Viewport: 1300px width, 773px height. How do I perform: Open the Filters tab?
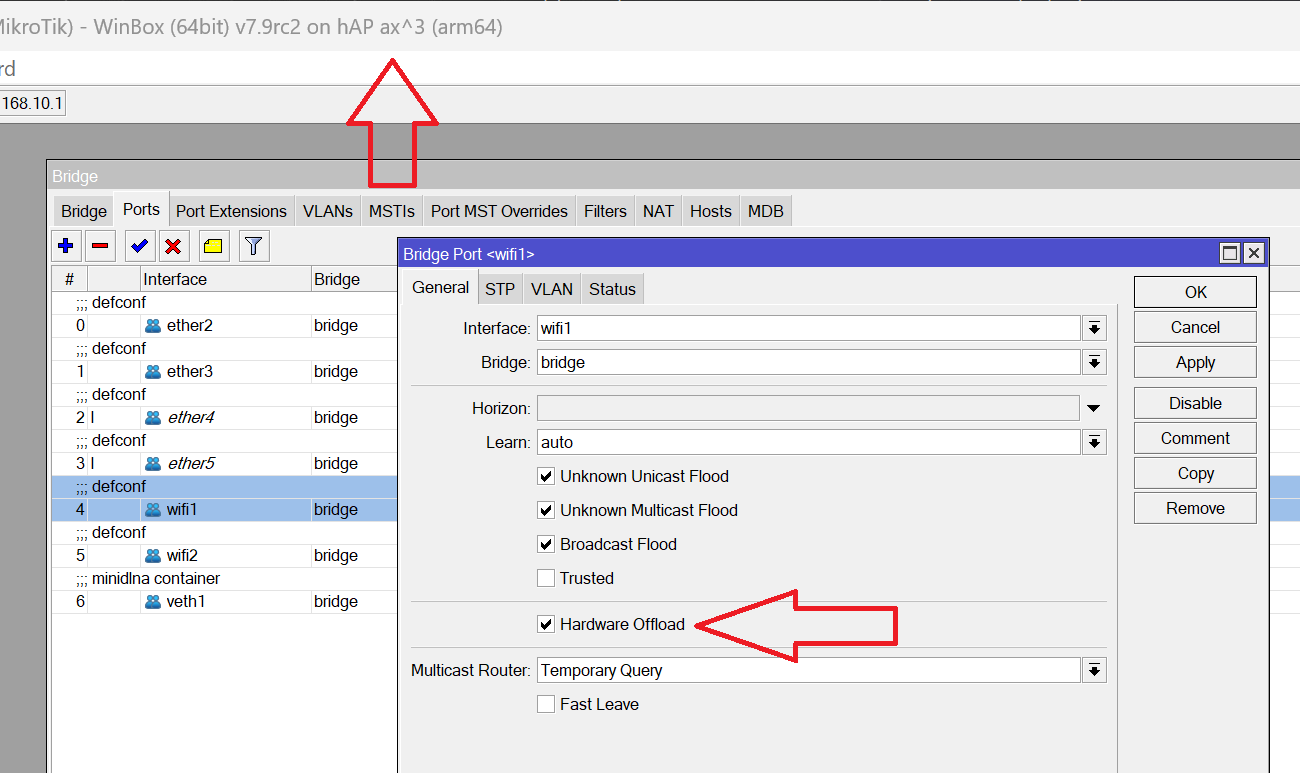(605, 211)
